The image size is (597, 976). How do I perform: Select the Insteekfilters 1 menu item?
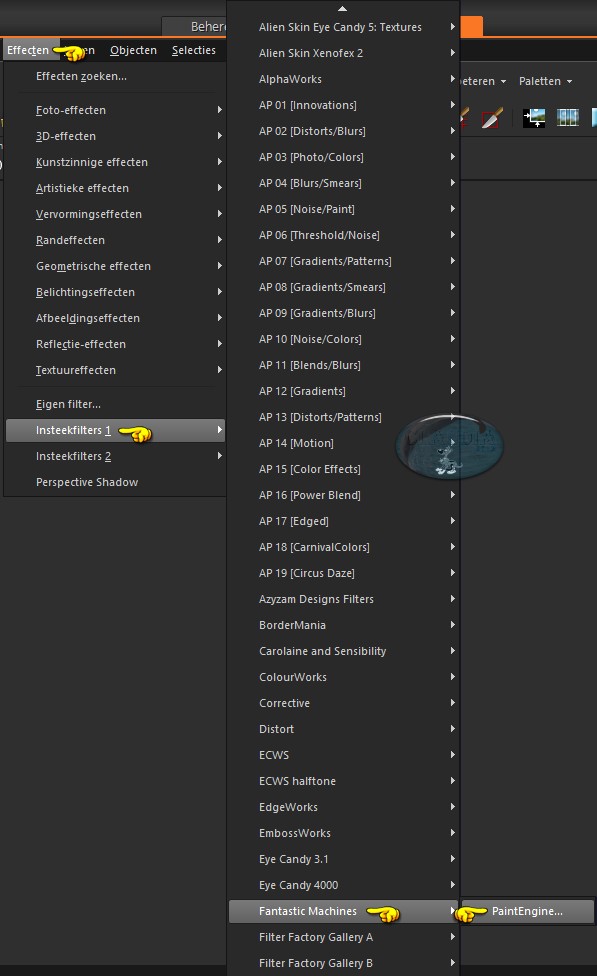(115, 430)
